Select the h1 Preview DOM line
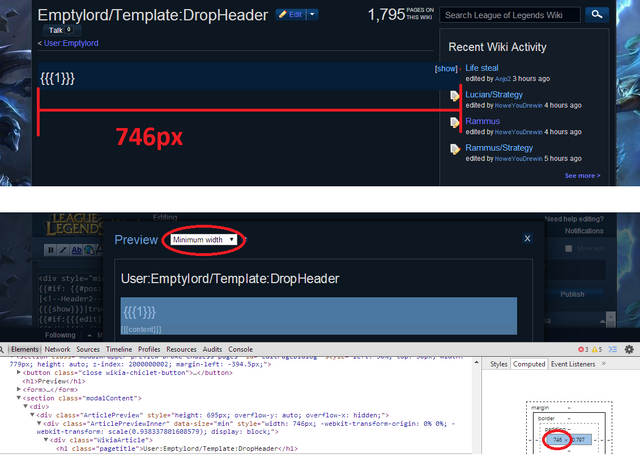This screenshot has height=474, width=640. pos(54,381)
